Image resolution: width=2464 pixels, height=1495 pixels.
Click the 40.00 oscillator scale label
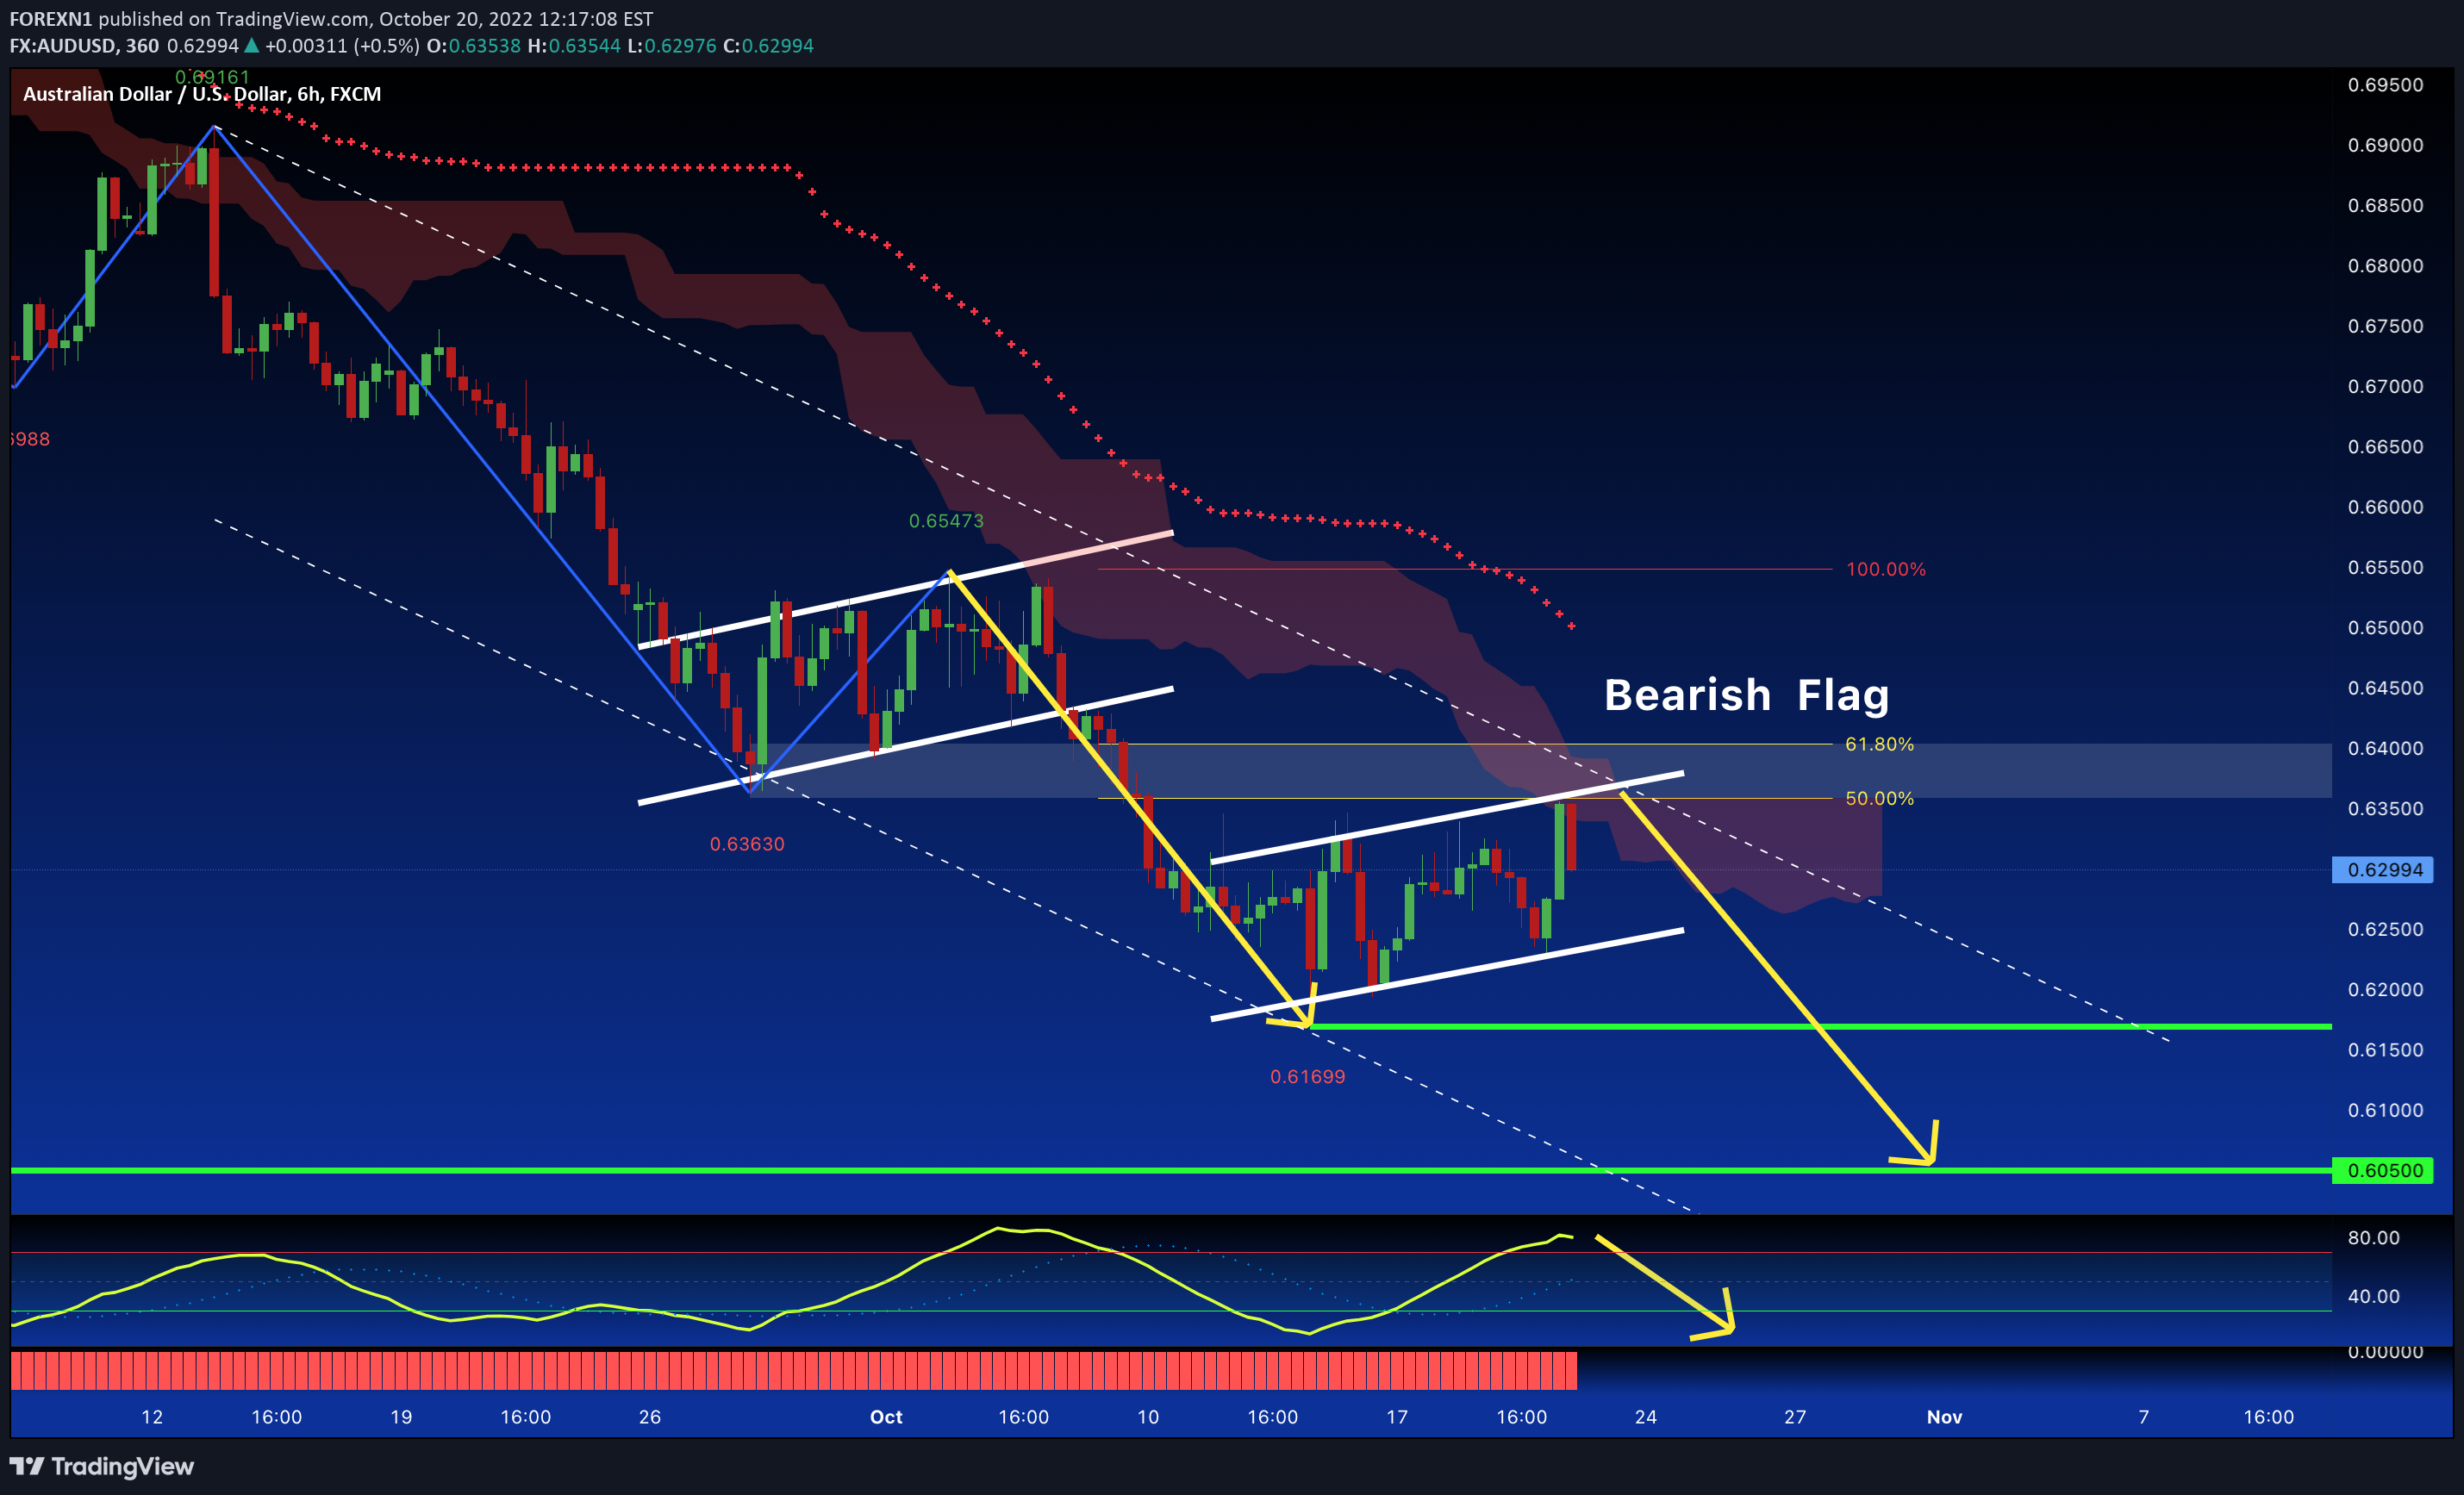(2373, 1296)
